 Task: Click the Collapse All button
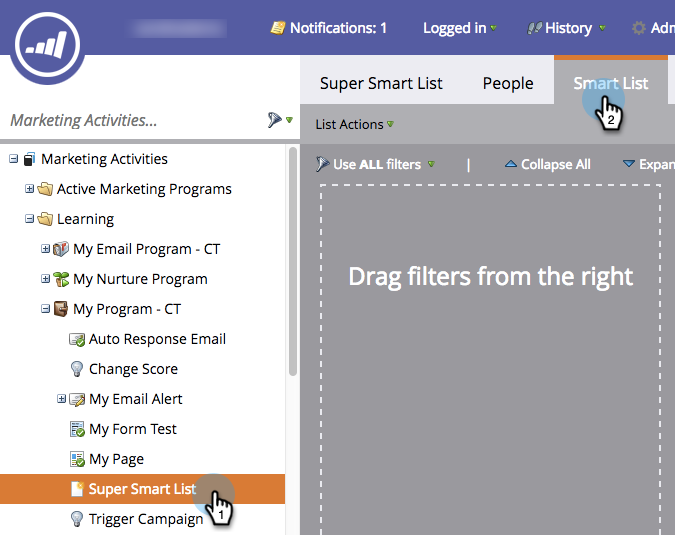(x=548, y=164)
